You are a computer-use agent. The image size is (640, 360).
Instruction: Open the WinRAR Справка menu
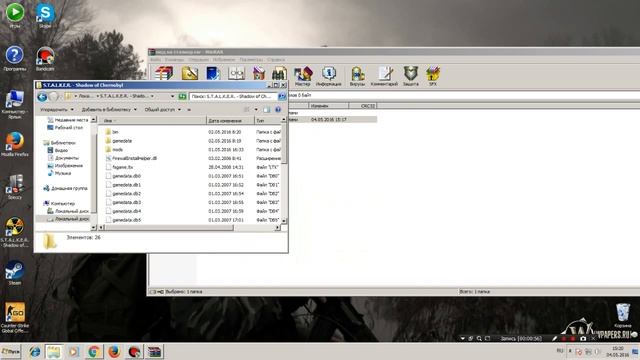pos(276,60)
